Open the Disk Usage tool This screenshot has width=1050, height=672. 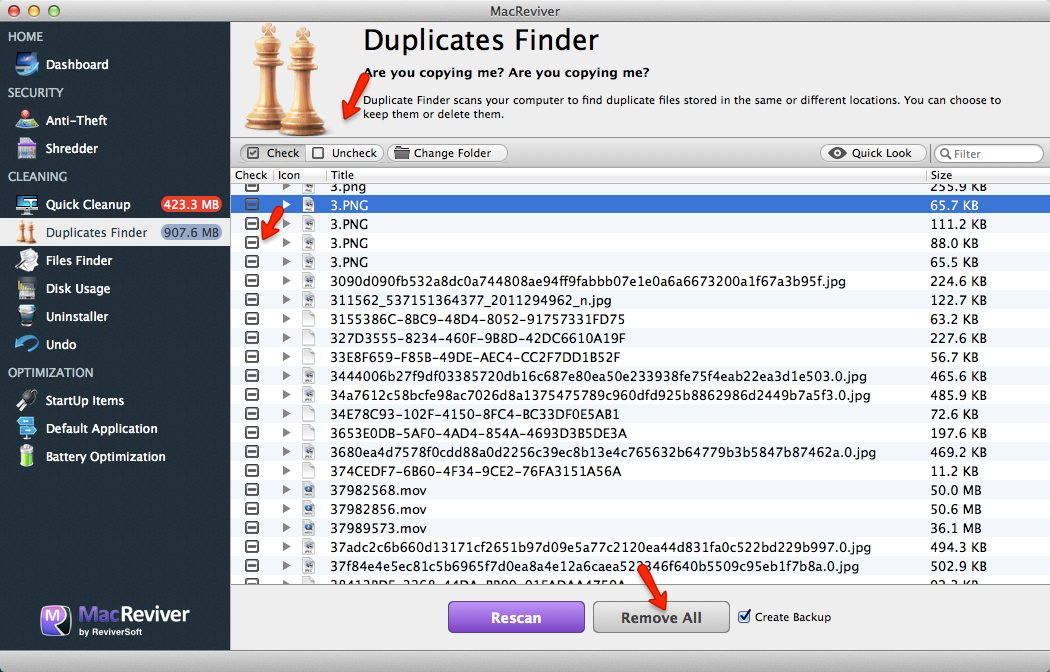pyautogui.click(x=27, y=289)
